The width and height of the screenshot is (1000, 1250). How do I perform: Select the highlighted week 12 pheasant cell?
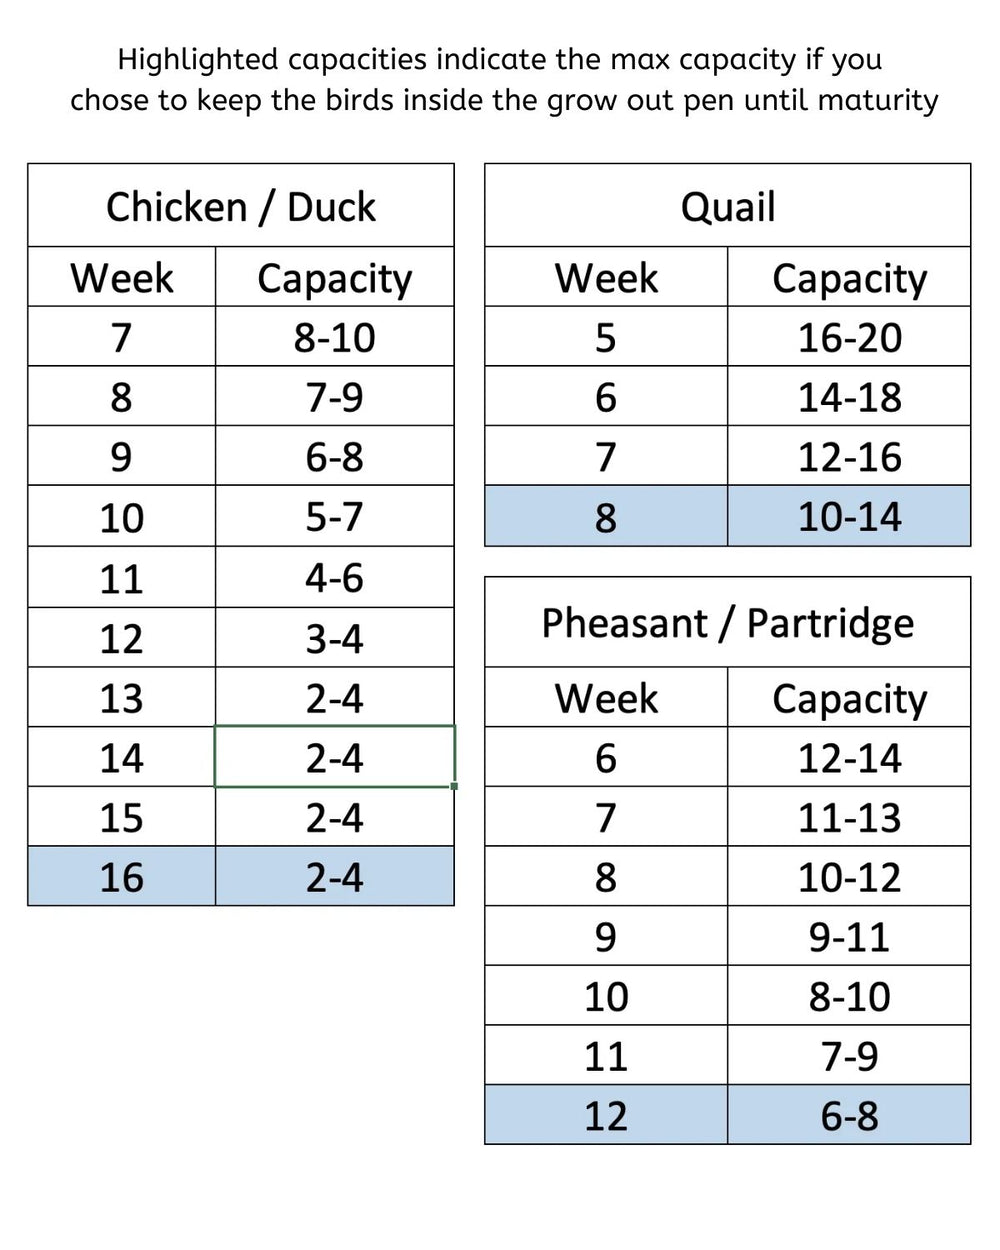606,1115
